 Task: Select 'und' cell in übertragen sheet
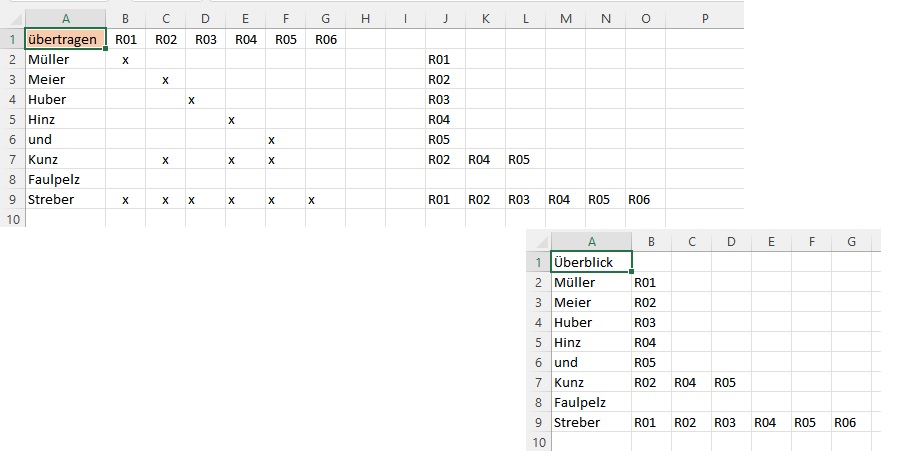(66, 139)
